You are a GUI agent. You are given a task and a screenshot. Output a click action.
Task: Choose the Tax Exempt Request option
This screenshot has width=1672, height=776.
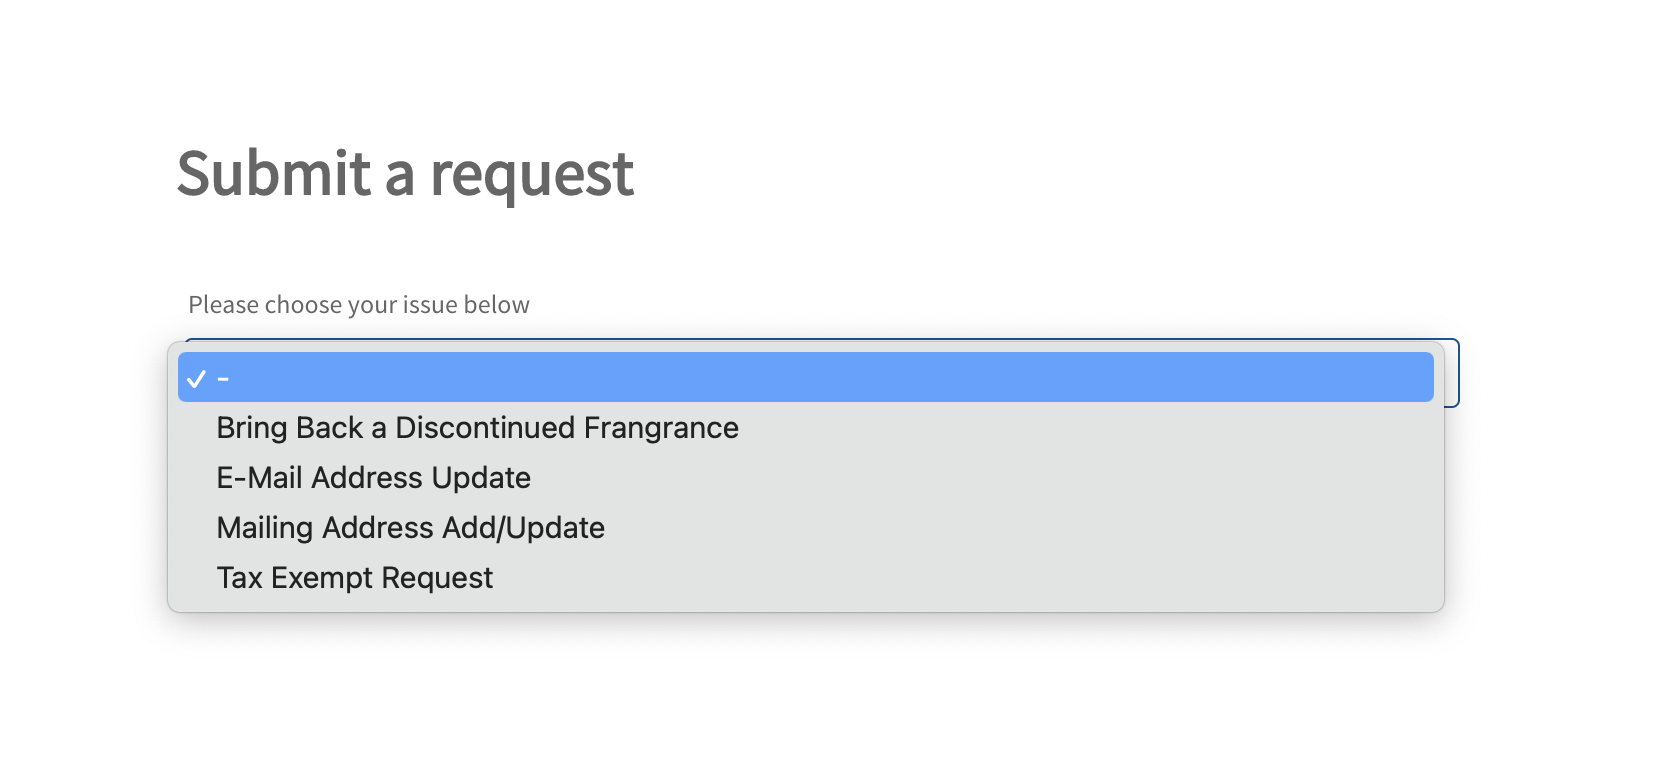[354, 578]
